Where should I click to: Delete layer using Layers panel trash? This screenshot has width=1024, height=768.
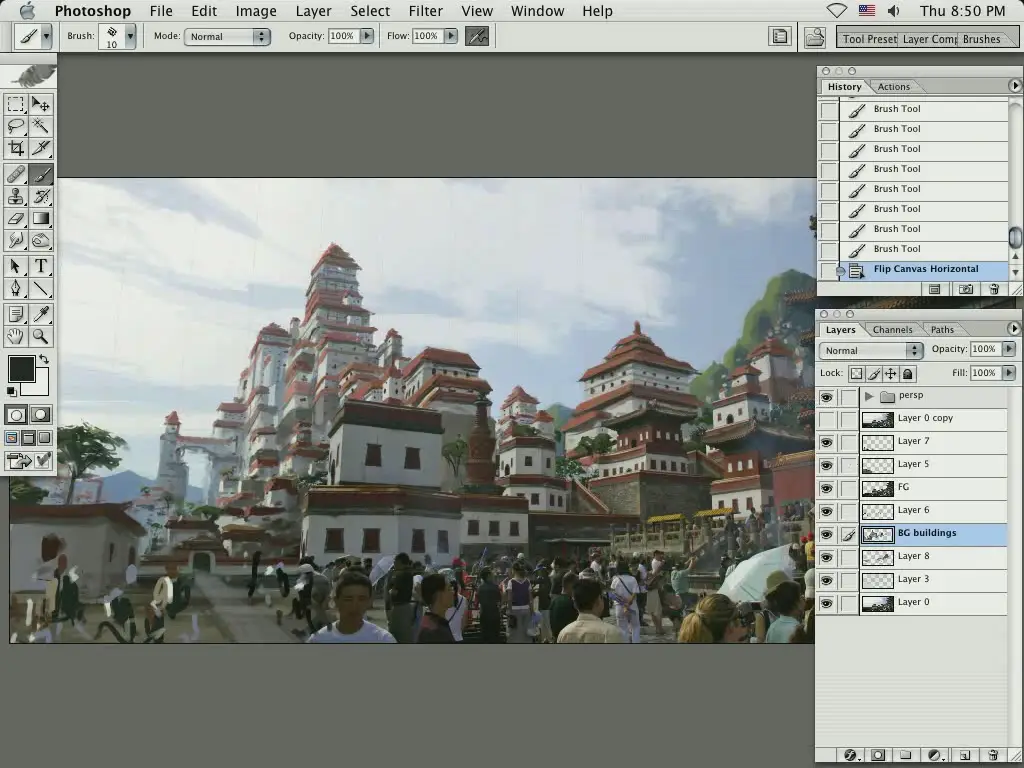(993, 755)
